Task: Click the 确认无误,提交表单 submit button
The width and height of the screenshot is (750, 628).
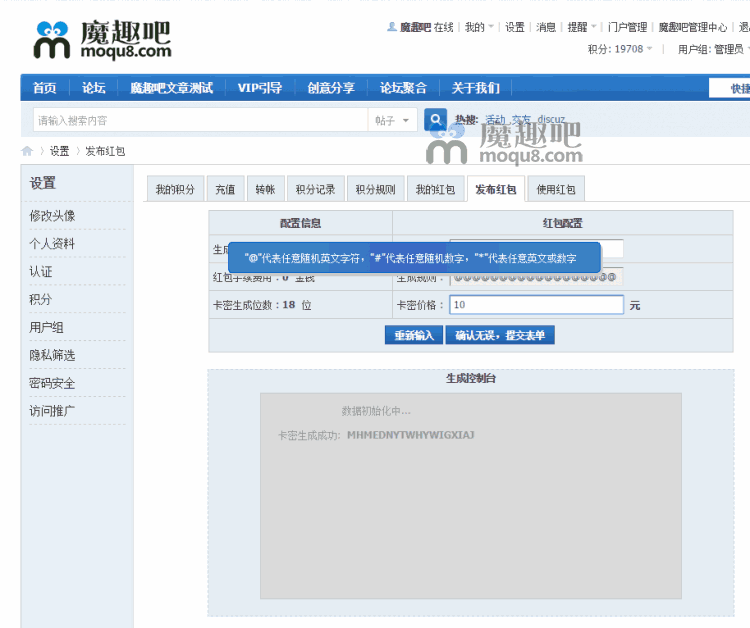Action: point(500,335)
